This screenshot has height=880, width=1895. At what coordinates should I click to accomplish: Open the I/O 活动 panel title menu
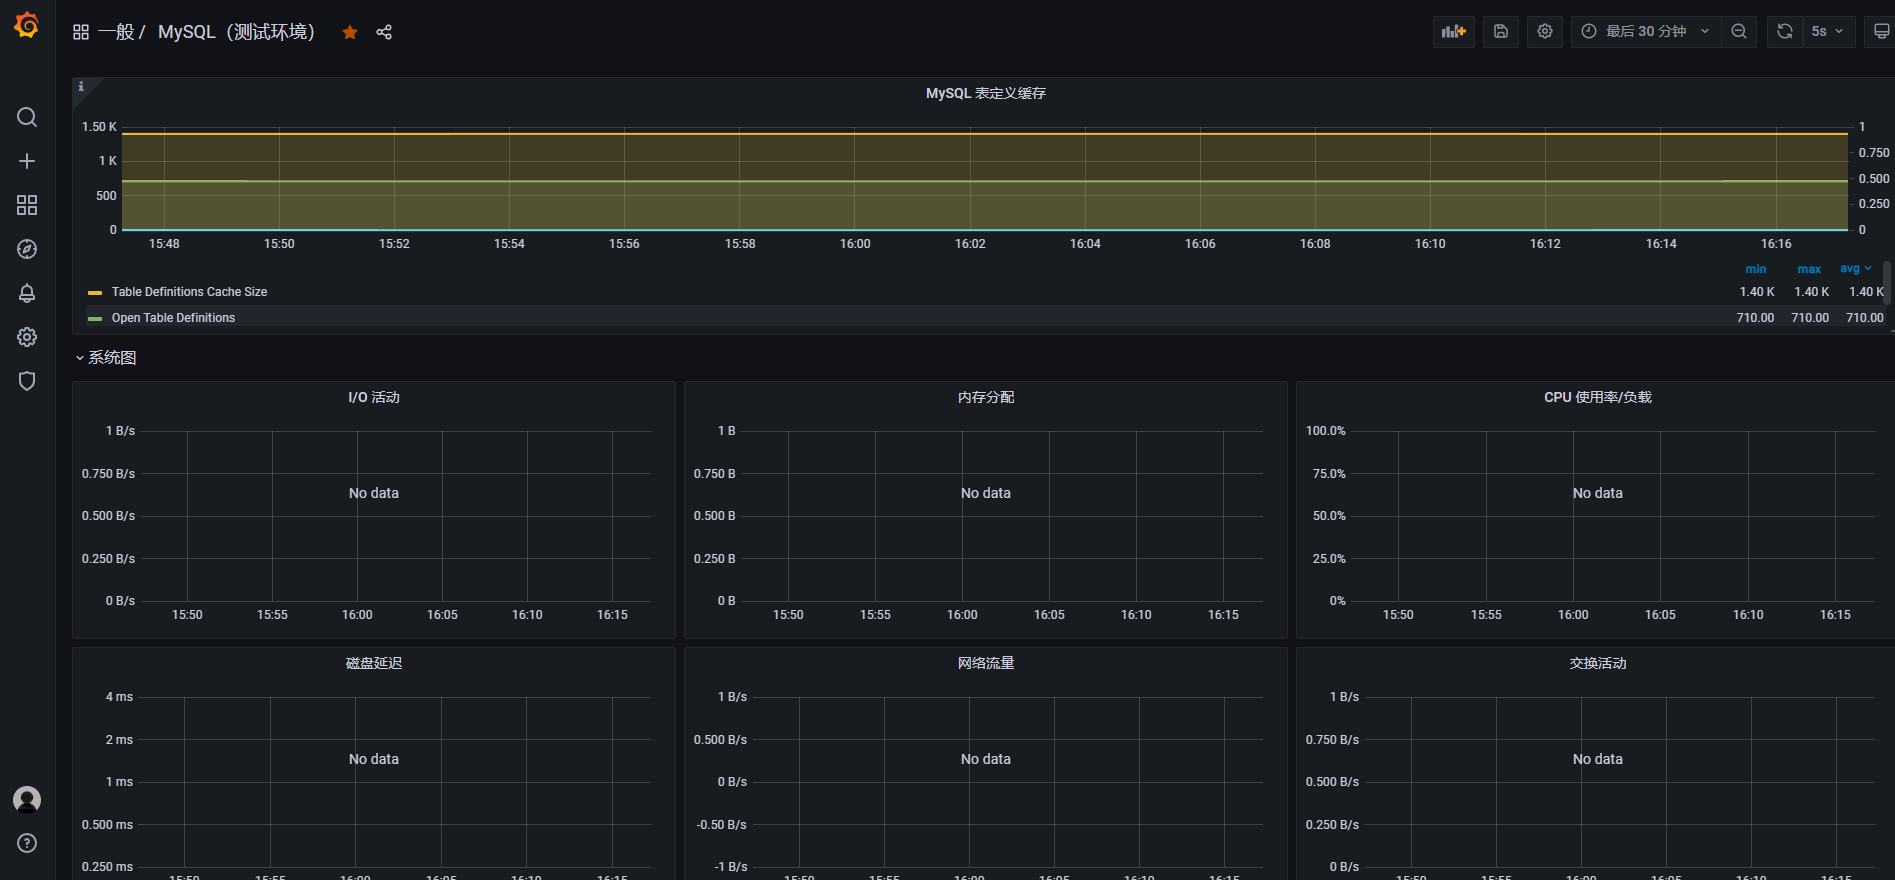pos(374,397)
